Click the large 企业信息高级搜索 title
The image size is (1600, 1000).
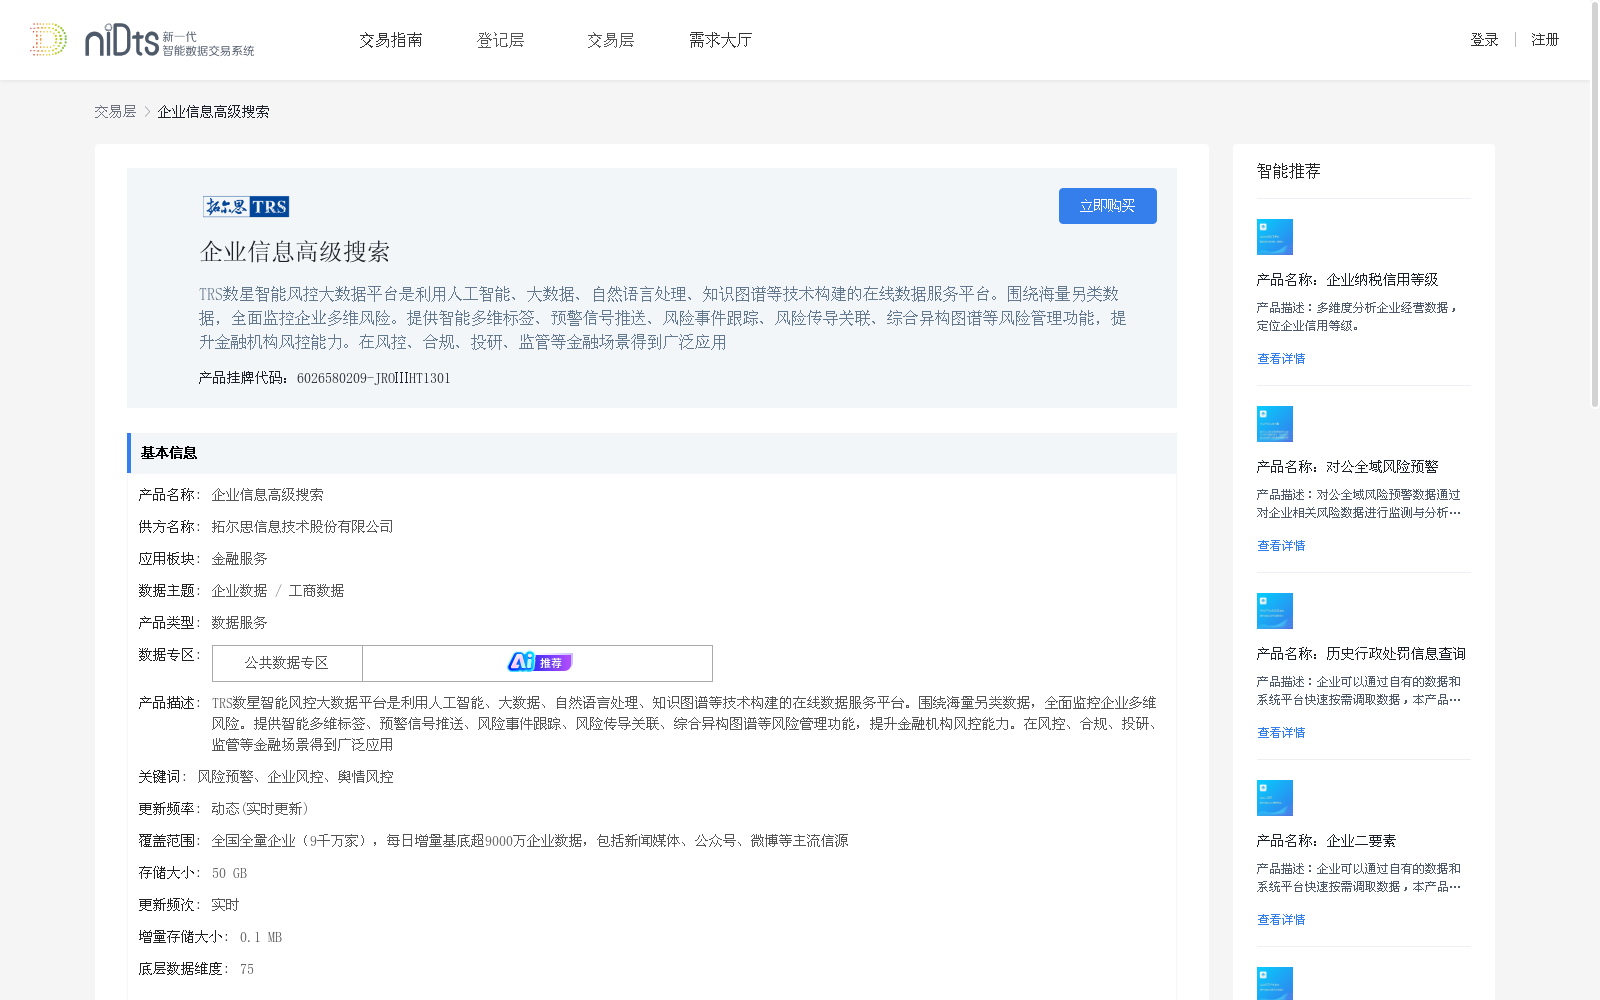295,252
